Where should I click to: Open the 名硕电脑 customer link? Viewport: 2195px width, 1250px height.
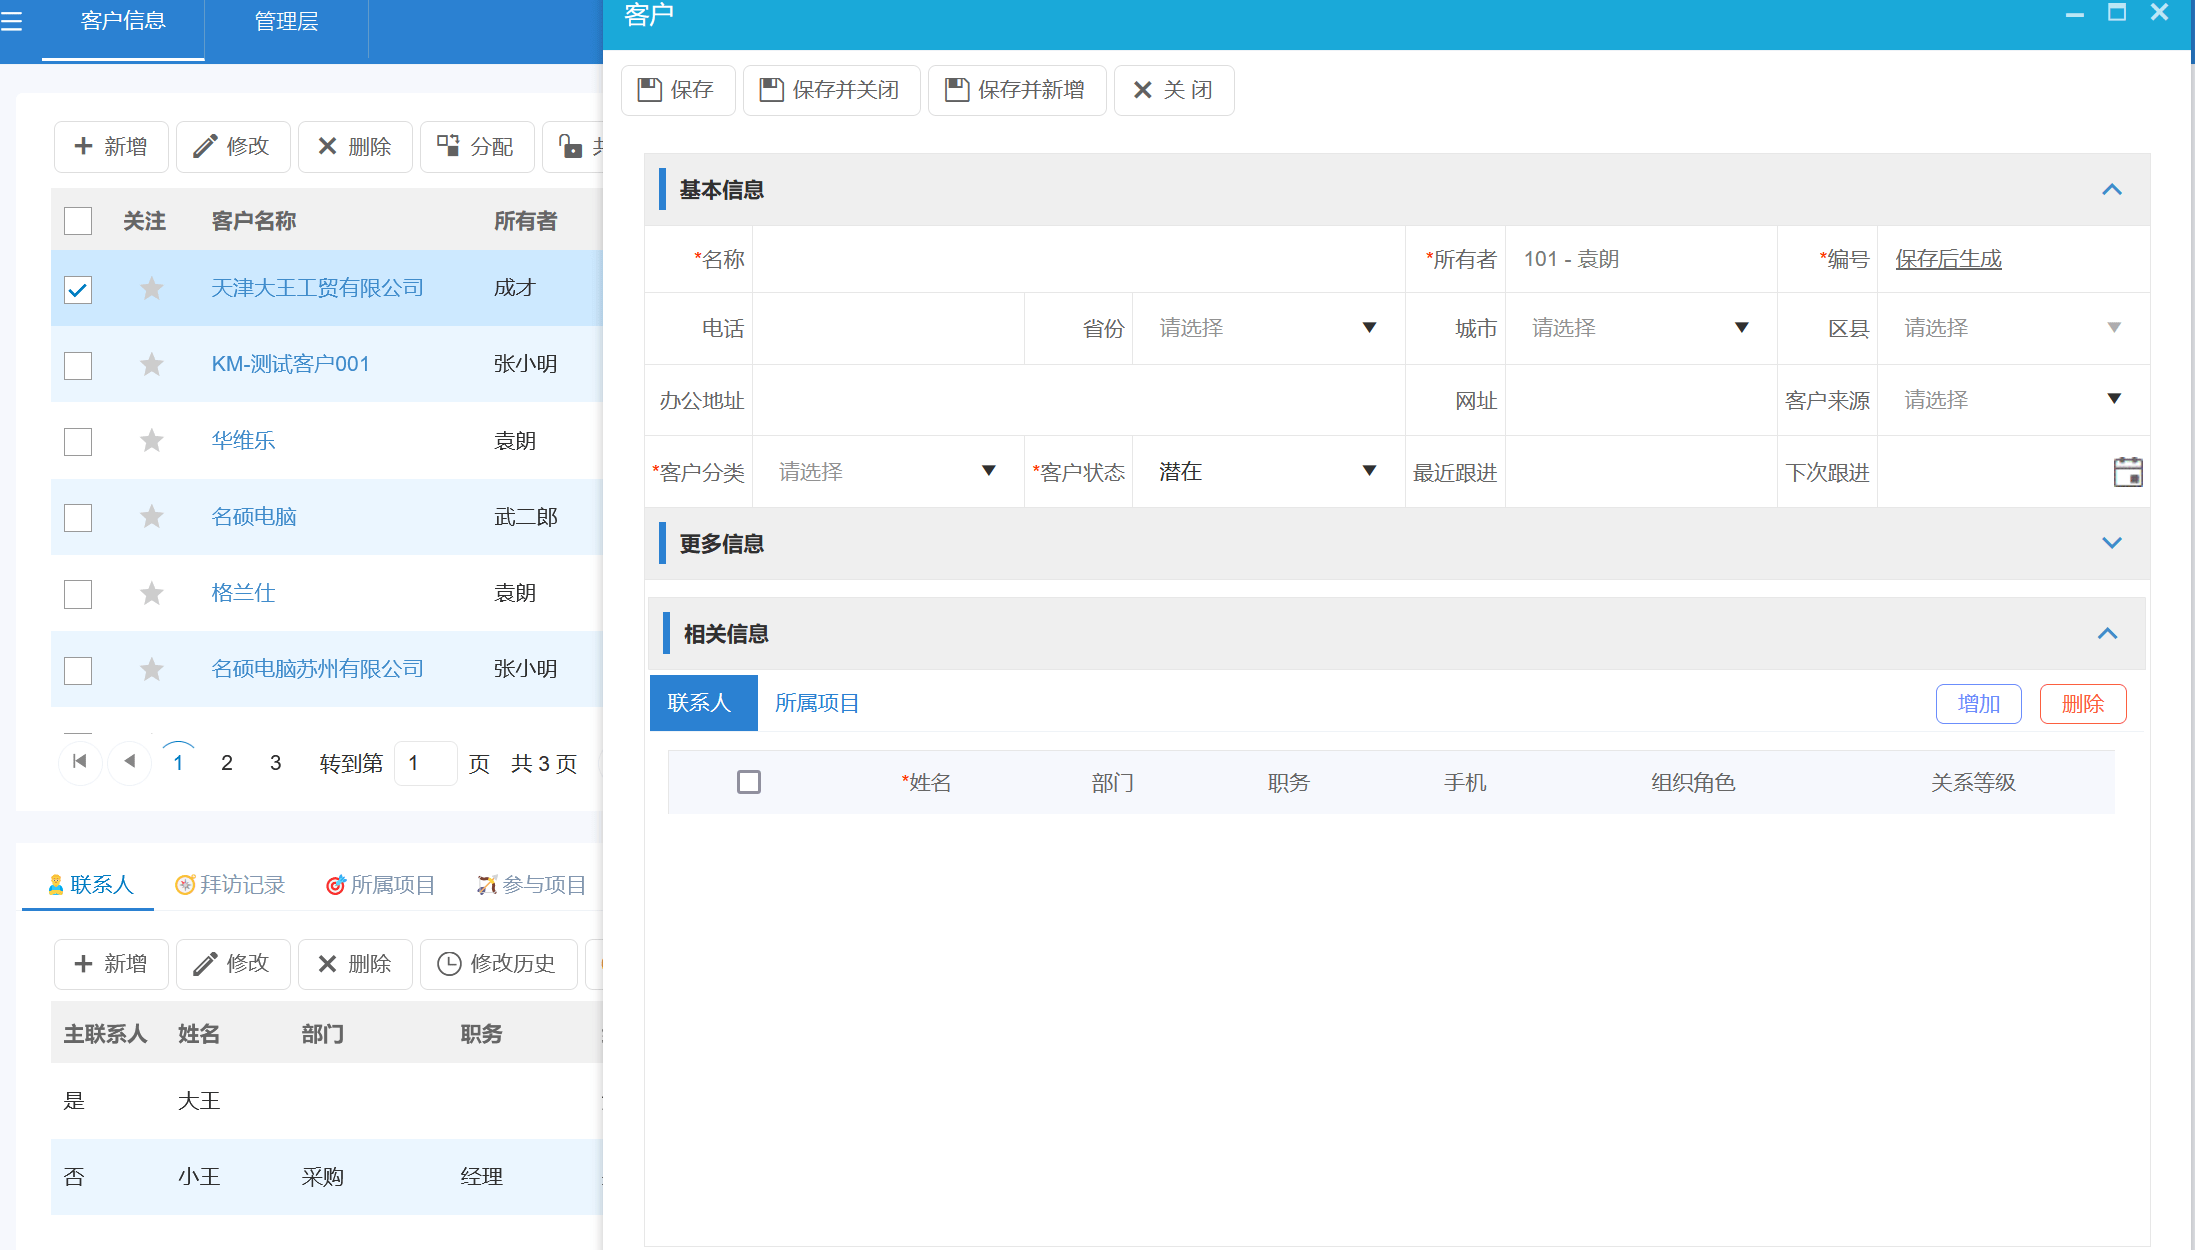[x=254, y=517]
